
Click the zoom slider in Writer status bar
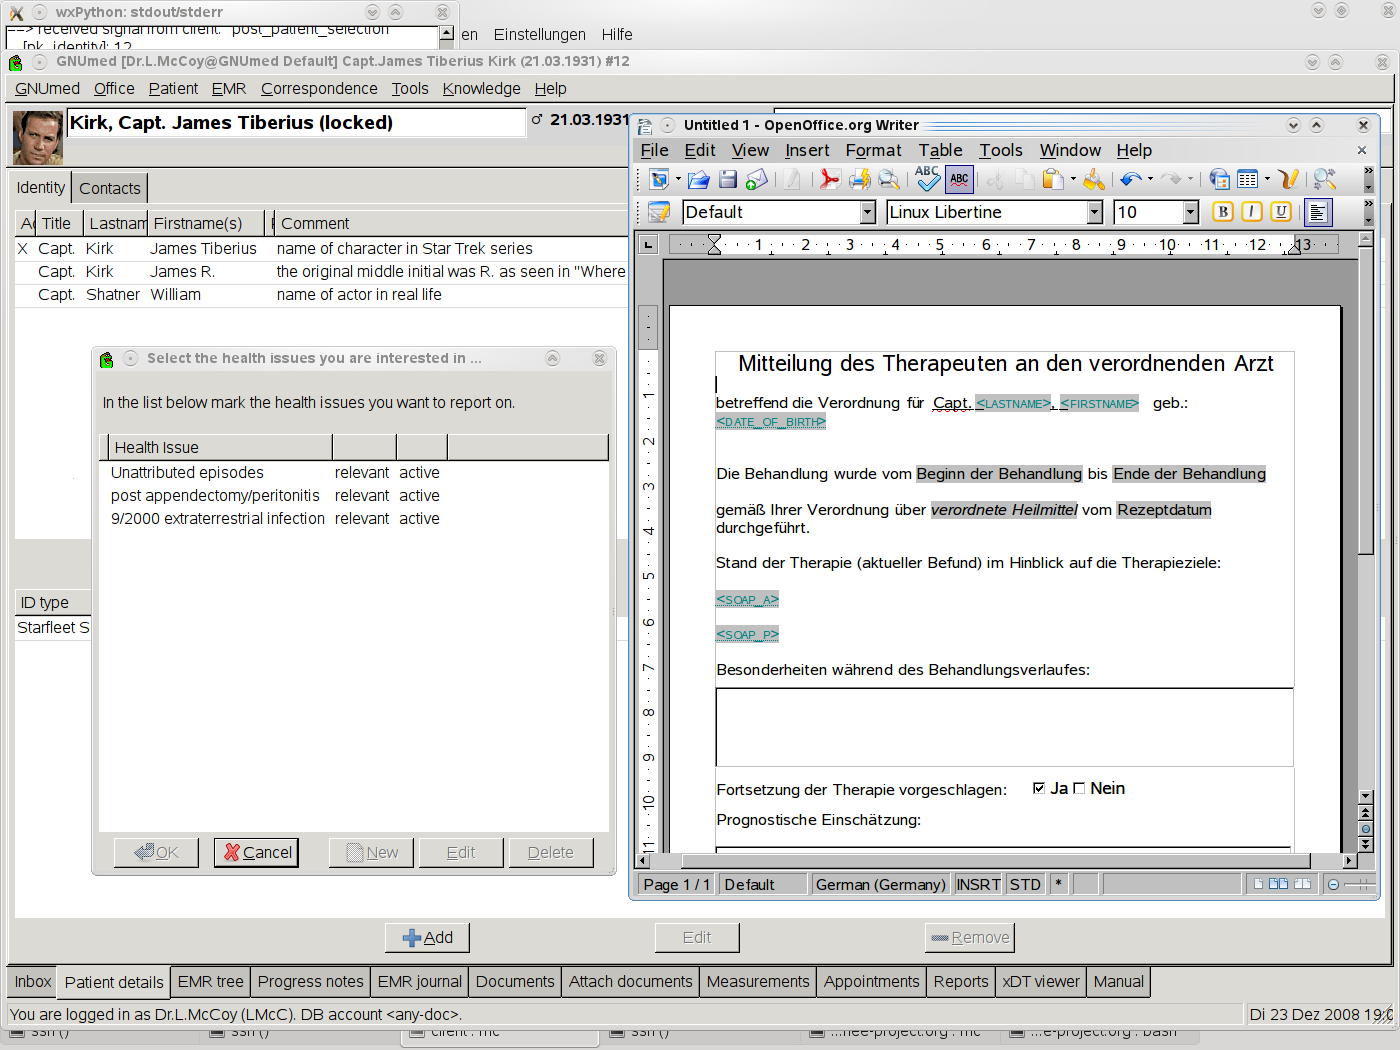[x=1360, y=885]
